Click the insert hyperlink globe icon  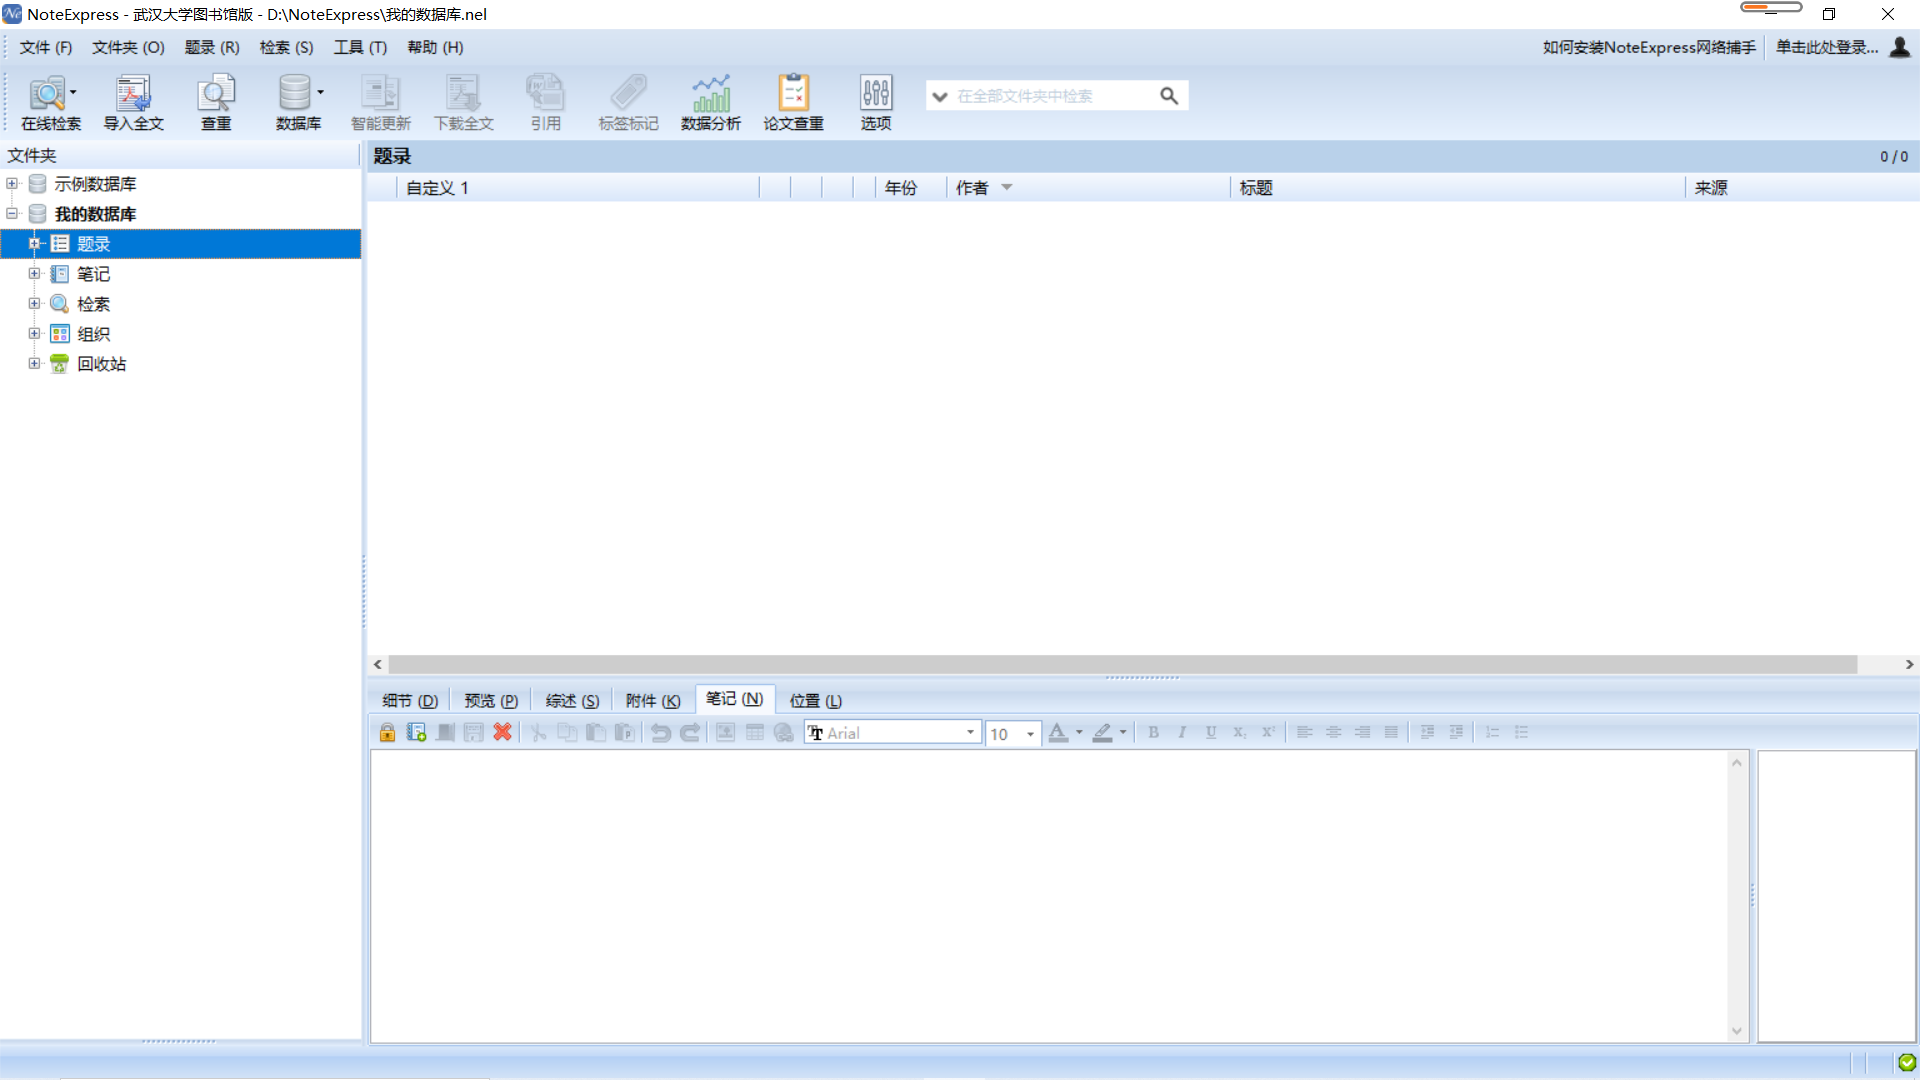pos(784,732)
